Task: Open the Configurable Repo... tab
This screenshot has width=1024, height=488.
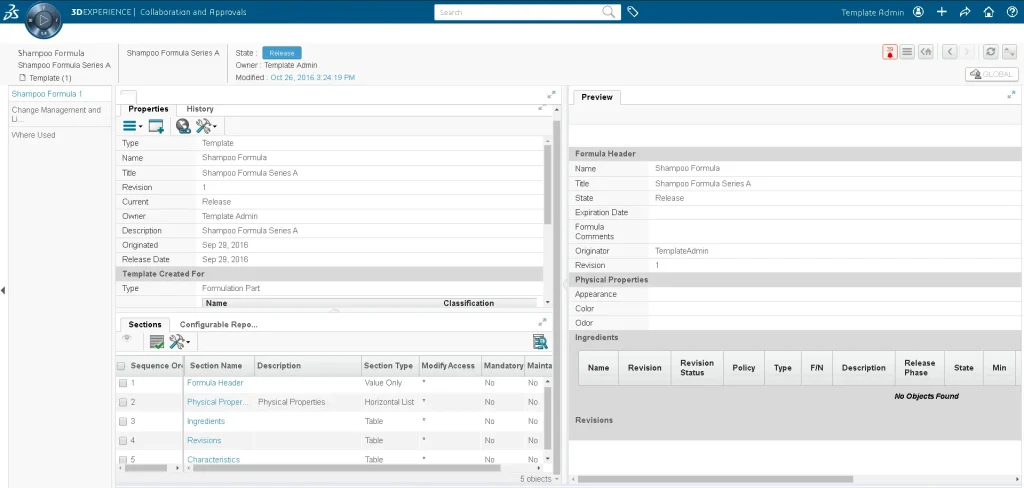Action: [218, 325]
